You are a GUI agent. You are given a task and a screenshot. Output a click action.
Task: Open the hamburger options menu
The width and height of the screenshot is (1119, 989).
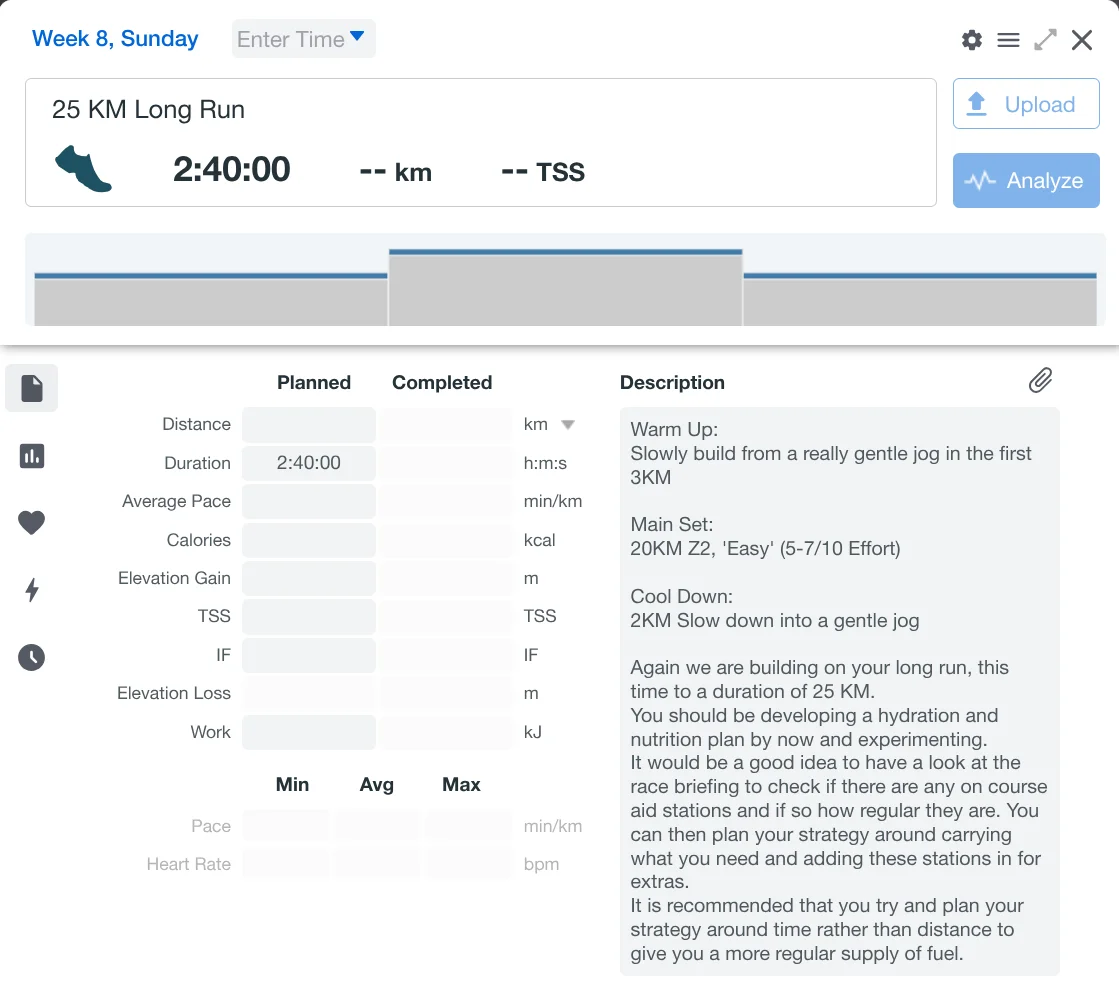pyautogui.click(x=1008, y=40)
